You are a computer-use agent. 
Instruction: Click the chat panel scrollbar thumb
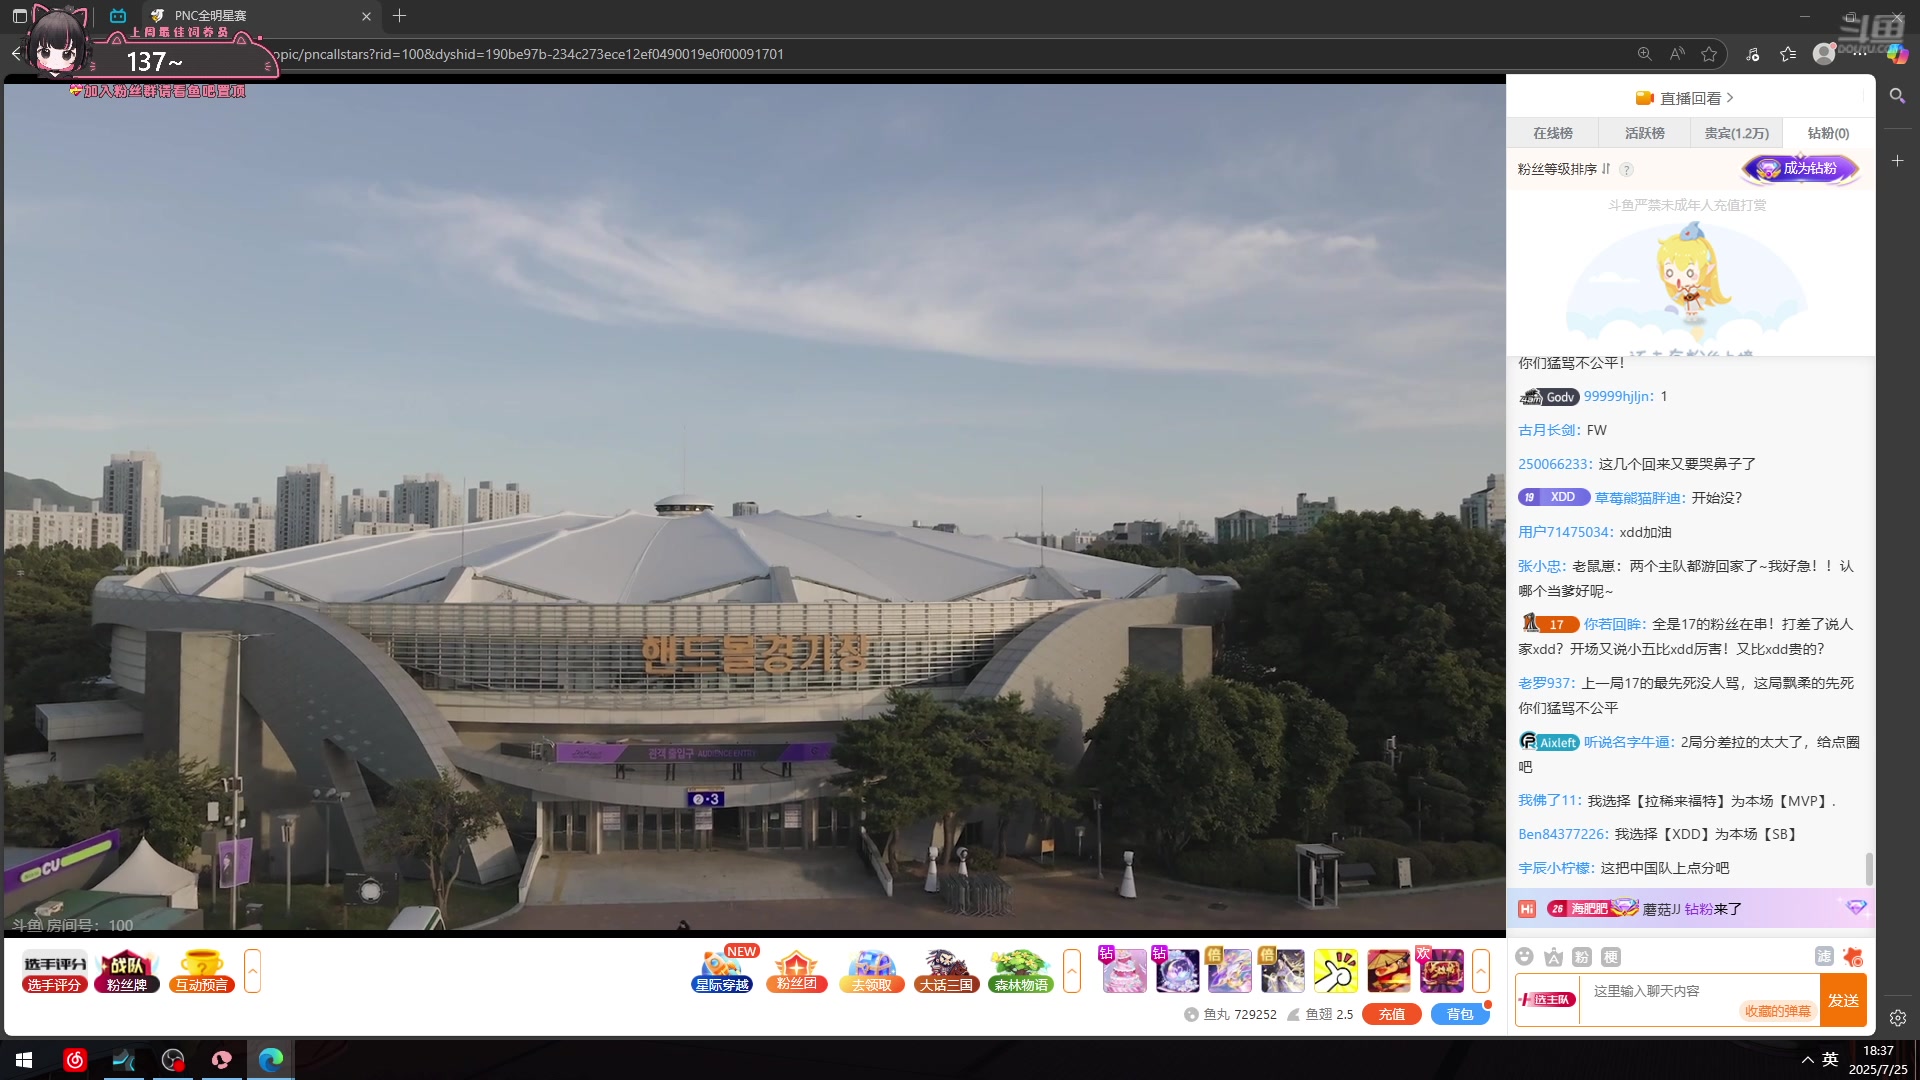click(x=1869, y=868)
